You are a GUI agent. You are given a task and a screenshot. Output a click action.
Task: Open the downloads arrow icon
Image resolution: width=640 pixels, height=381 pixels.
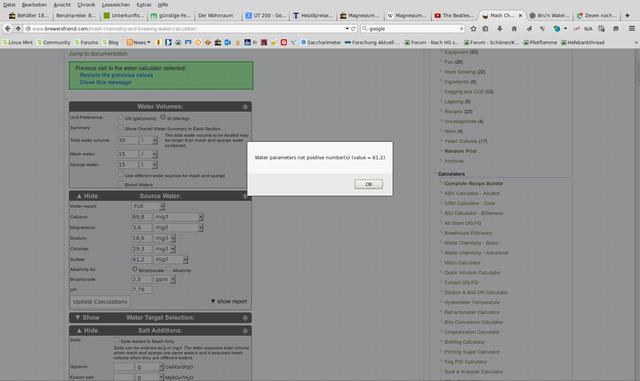coord(500,29)
